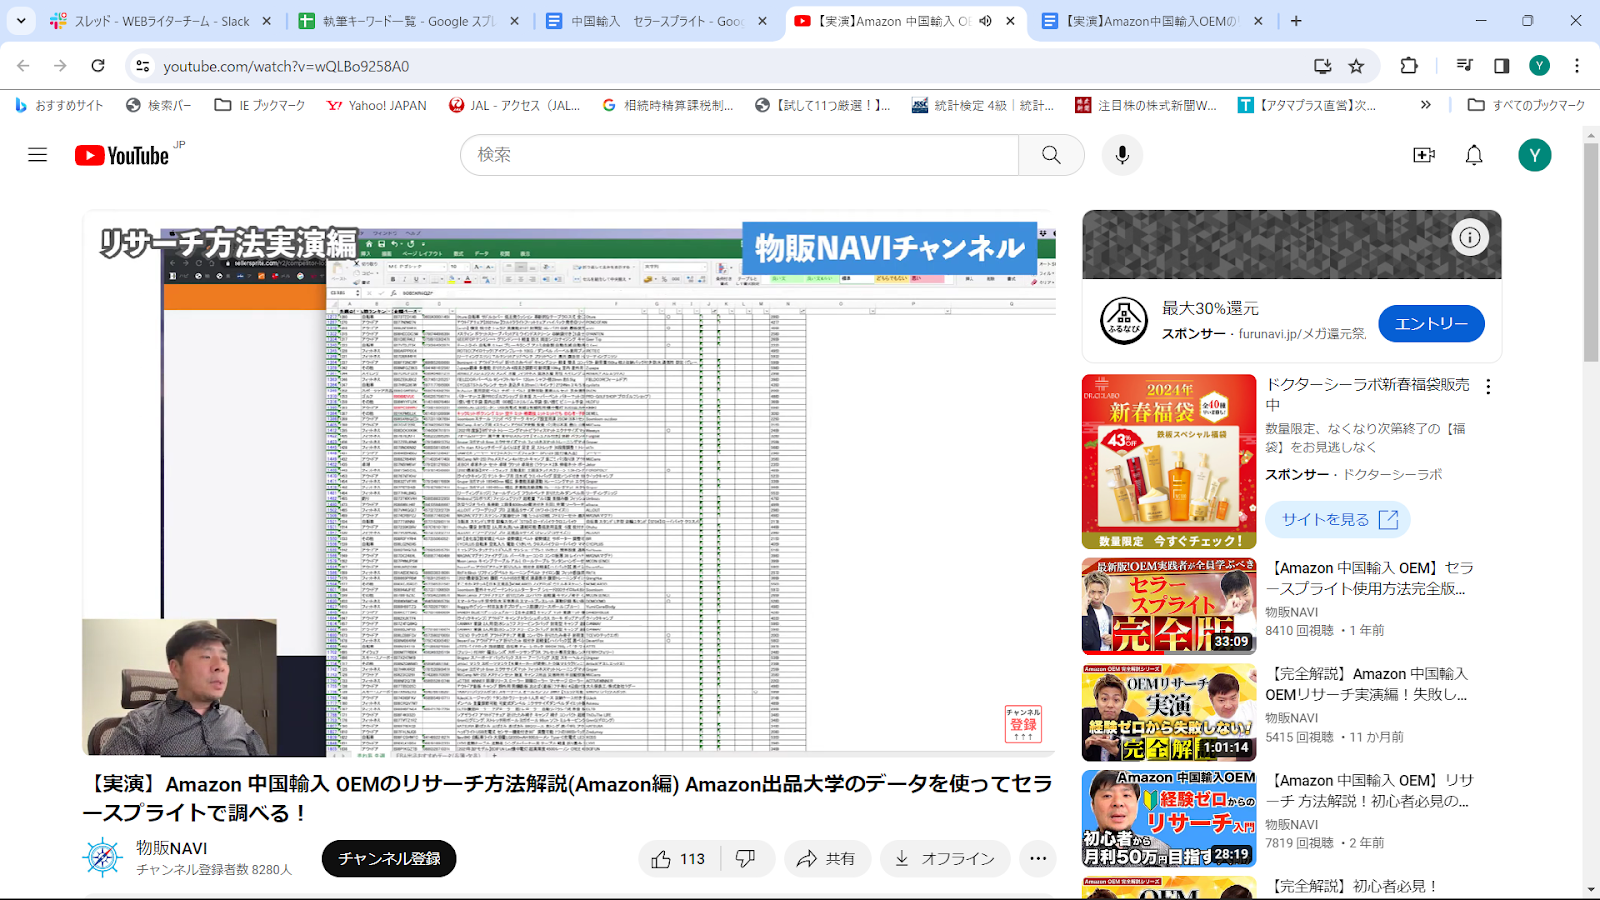Open YouTube notifications bell

(x=1474, y=155)
